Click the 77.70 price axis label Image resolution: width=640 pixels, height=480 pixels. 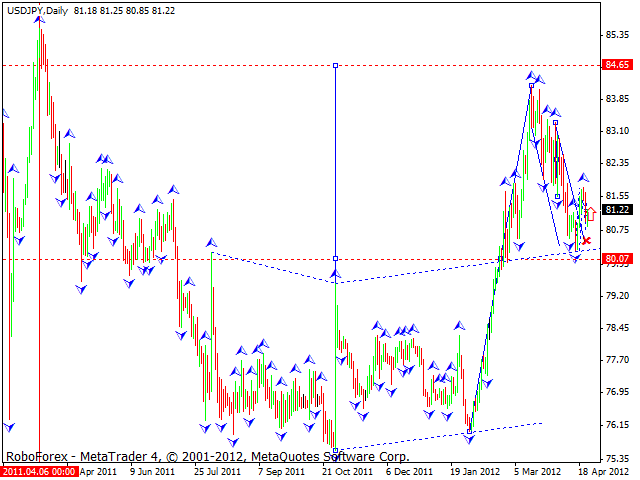pyautogui.click(x=618, y=360)
